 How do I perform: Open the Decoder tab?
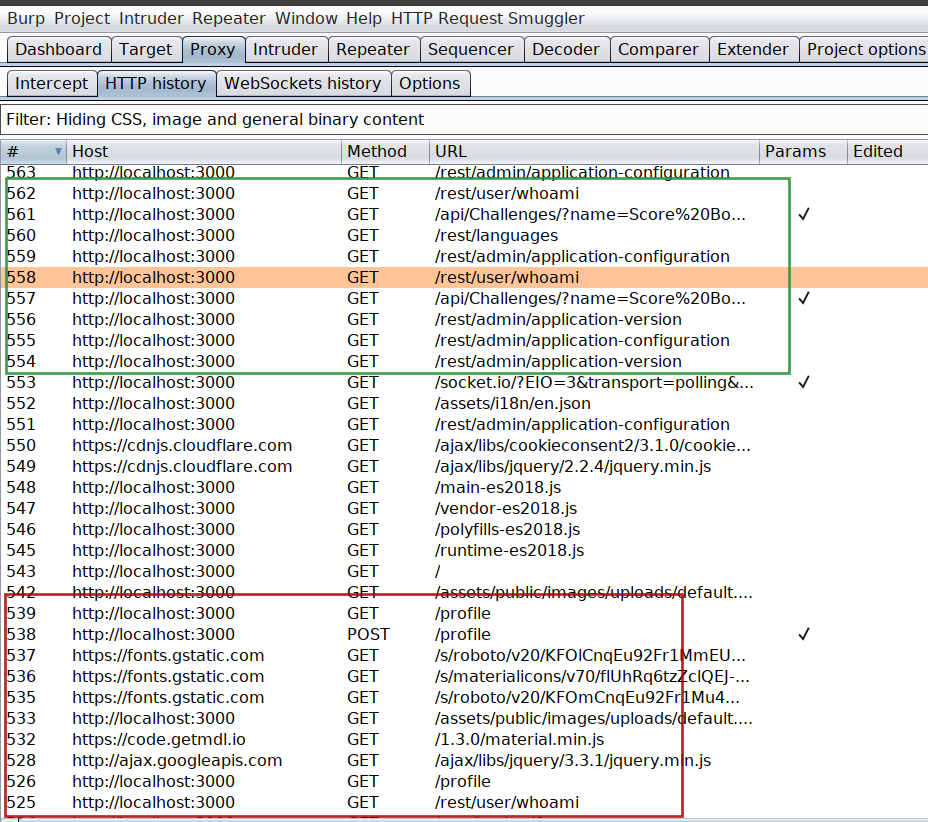coord(566,49)
